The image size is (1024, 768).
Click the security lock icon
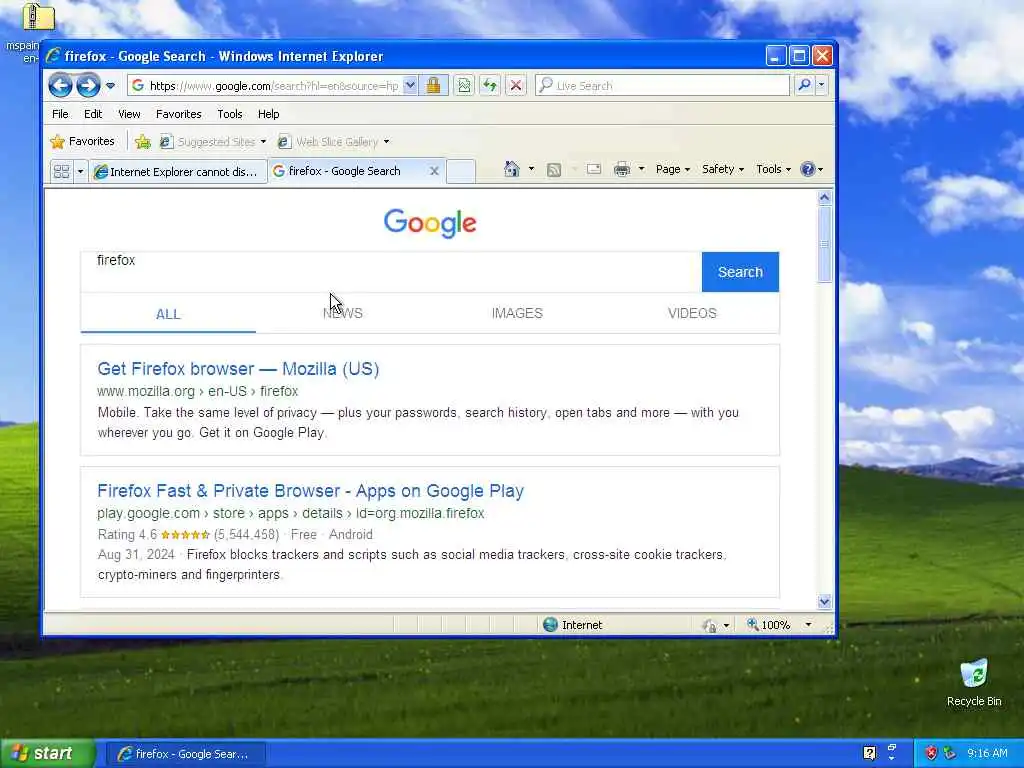[x=433, y=86]
